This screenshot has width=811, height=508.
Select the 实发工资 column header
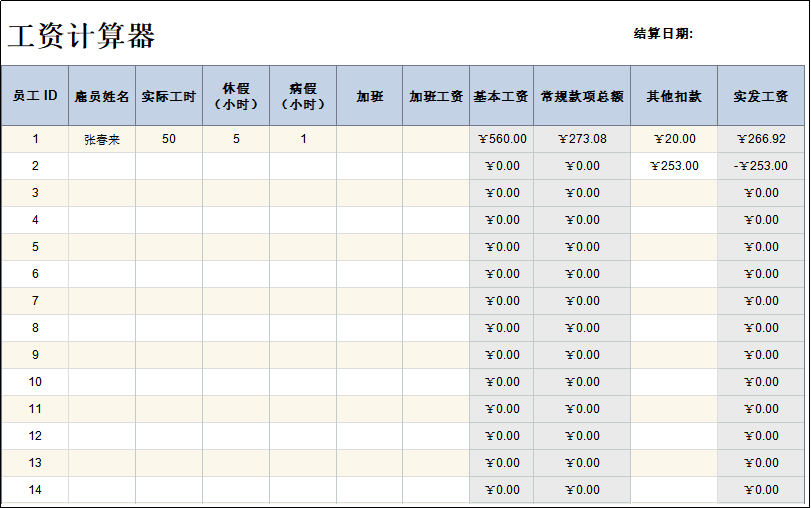point(761,96)
